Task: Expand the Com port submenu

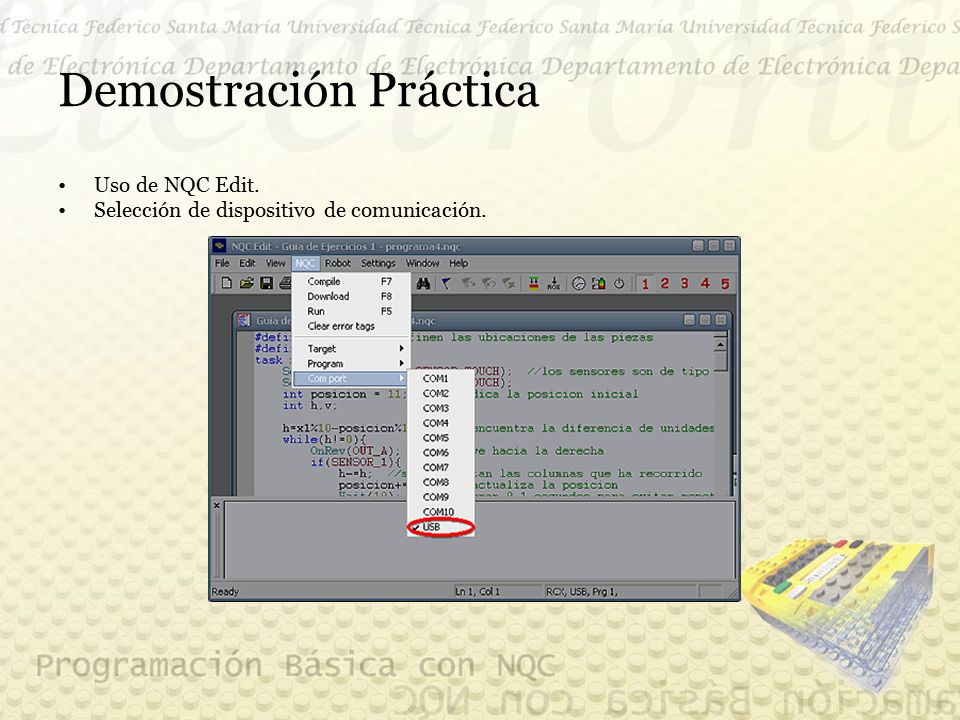Action: click(x=351, y=378)
